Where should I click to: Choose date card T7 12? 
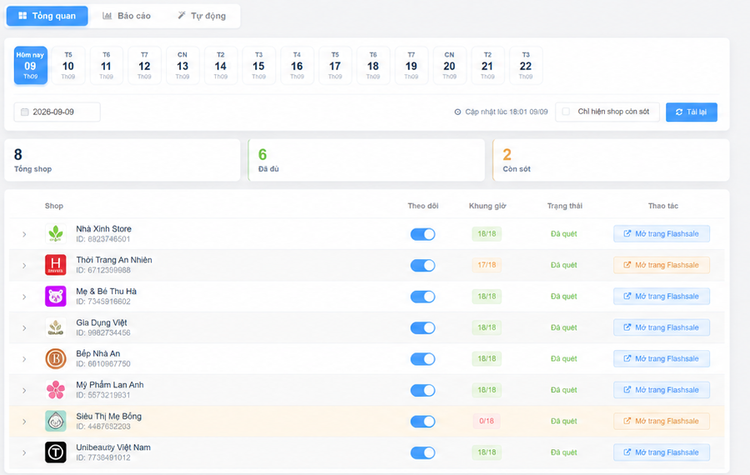point(144,66)
